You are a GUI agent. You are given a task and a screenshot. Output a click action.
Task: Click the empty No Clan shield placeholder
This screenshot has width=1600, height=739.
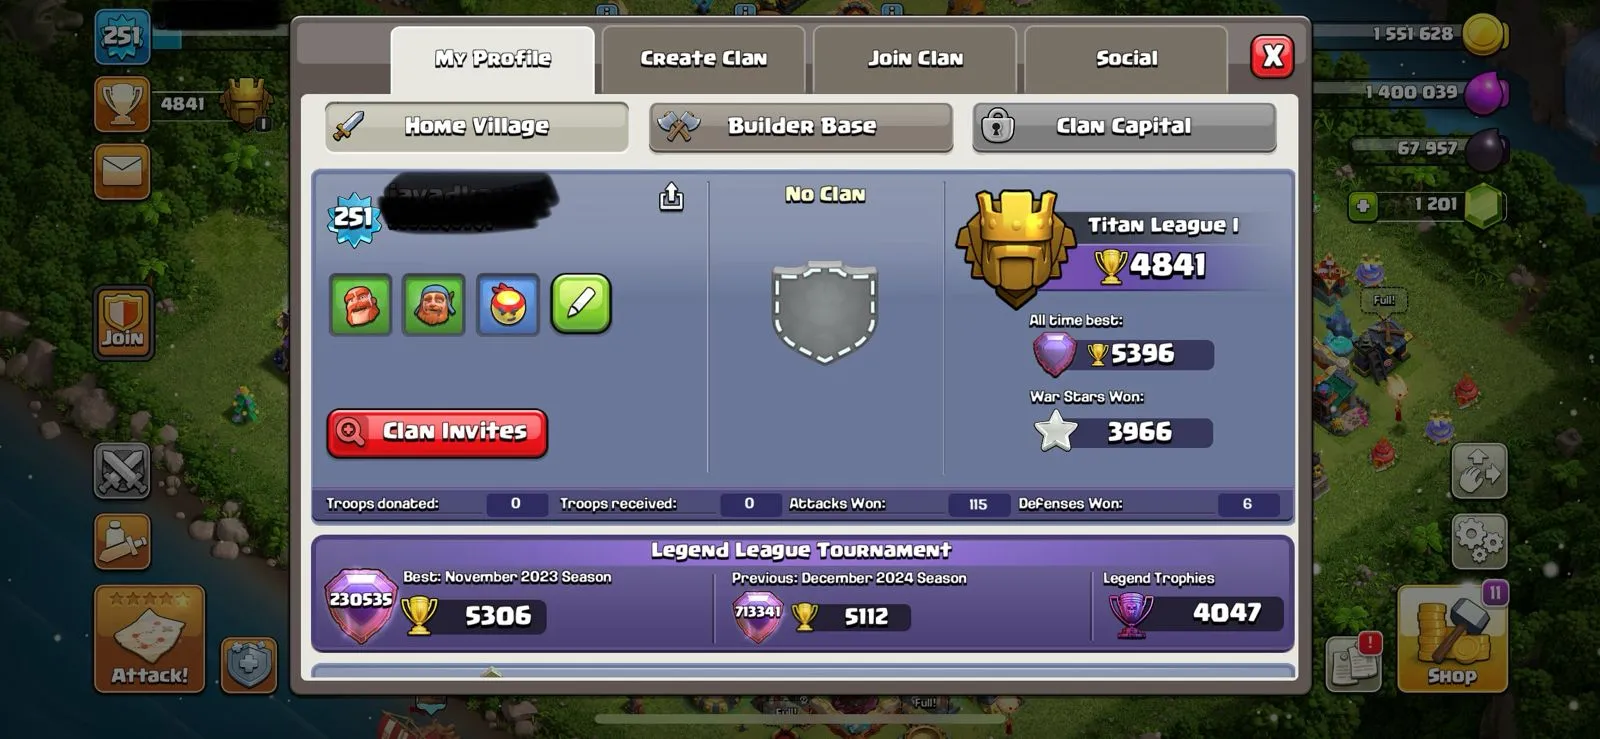pos(825,312)
